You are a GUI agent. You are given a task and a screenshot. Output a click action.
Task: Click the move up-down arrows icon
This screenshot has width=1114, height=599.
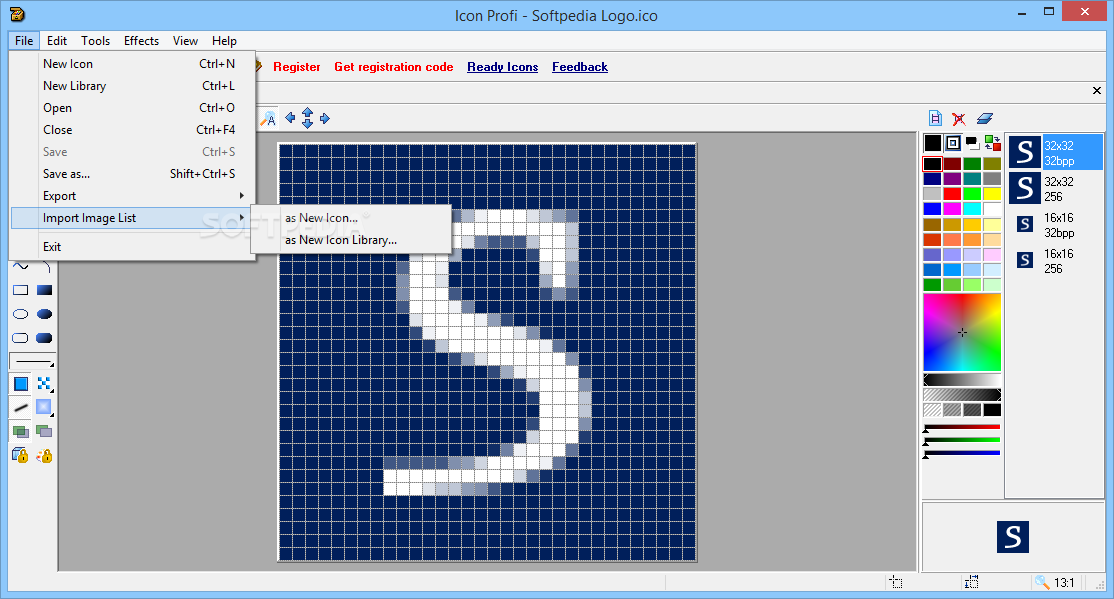pos(308,118)
